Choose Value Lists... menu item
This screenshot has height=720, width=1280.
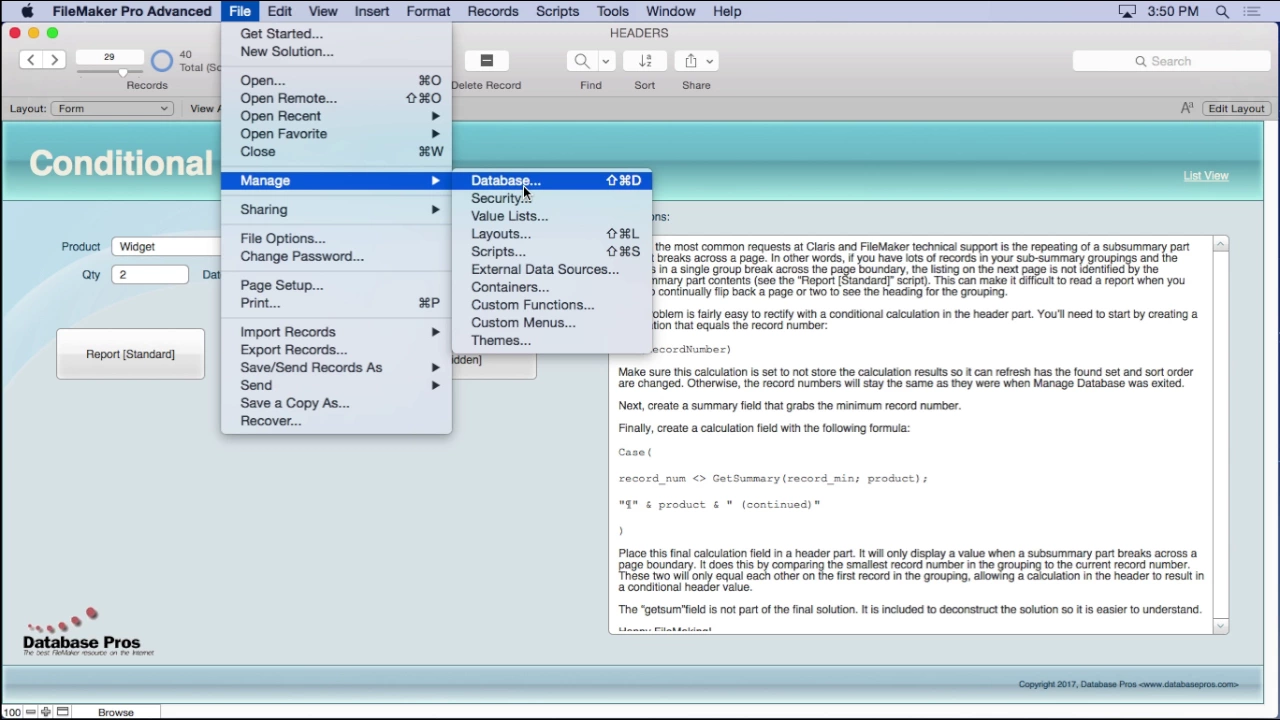click(x=552, y=216)
